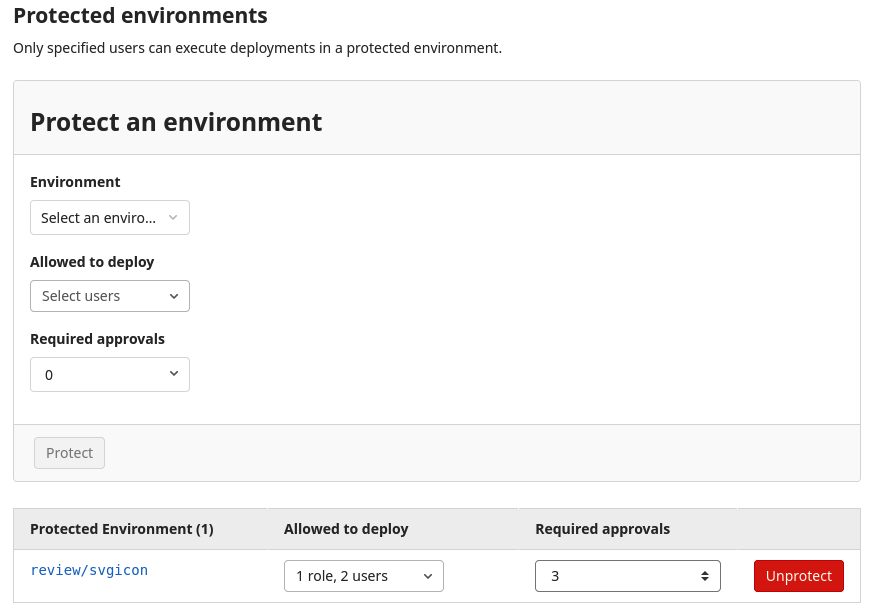Click the chevron on the Required approvals dropdown
This screenshot has height=616, width=874.
(173, 374)
